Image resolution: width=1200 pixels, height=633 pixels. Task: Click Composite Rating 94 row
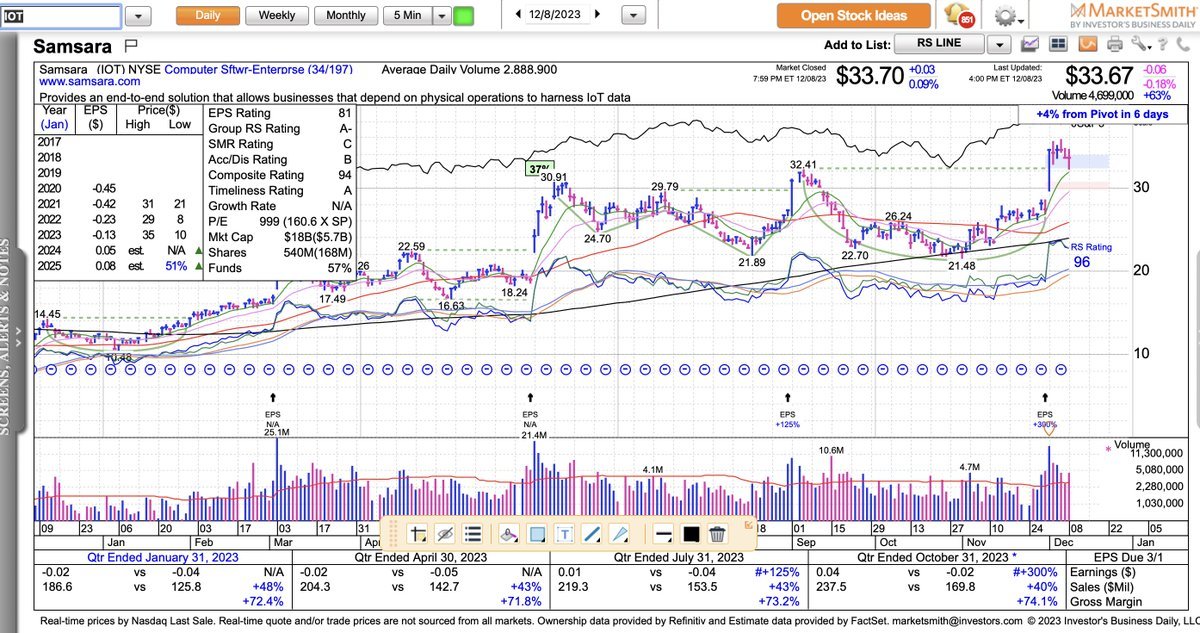coord(280,175)
